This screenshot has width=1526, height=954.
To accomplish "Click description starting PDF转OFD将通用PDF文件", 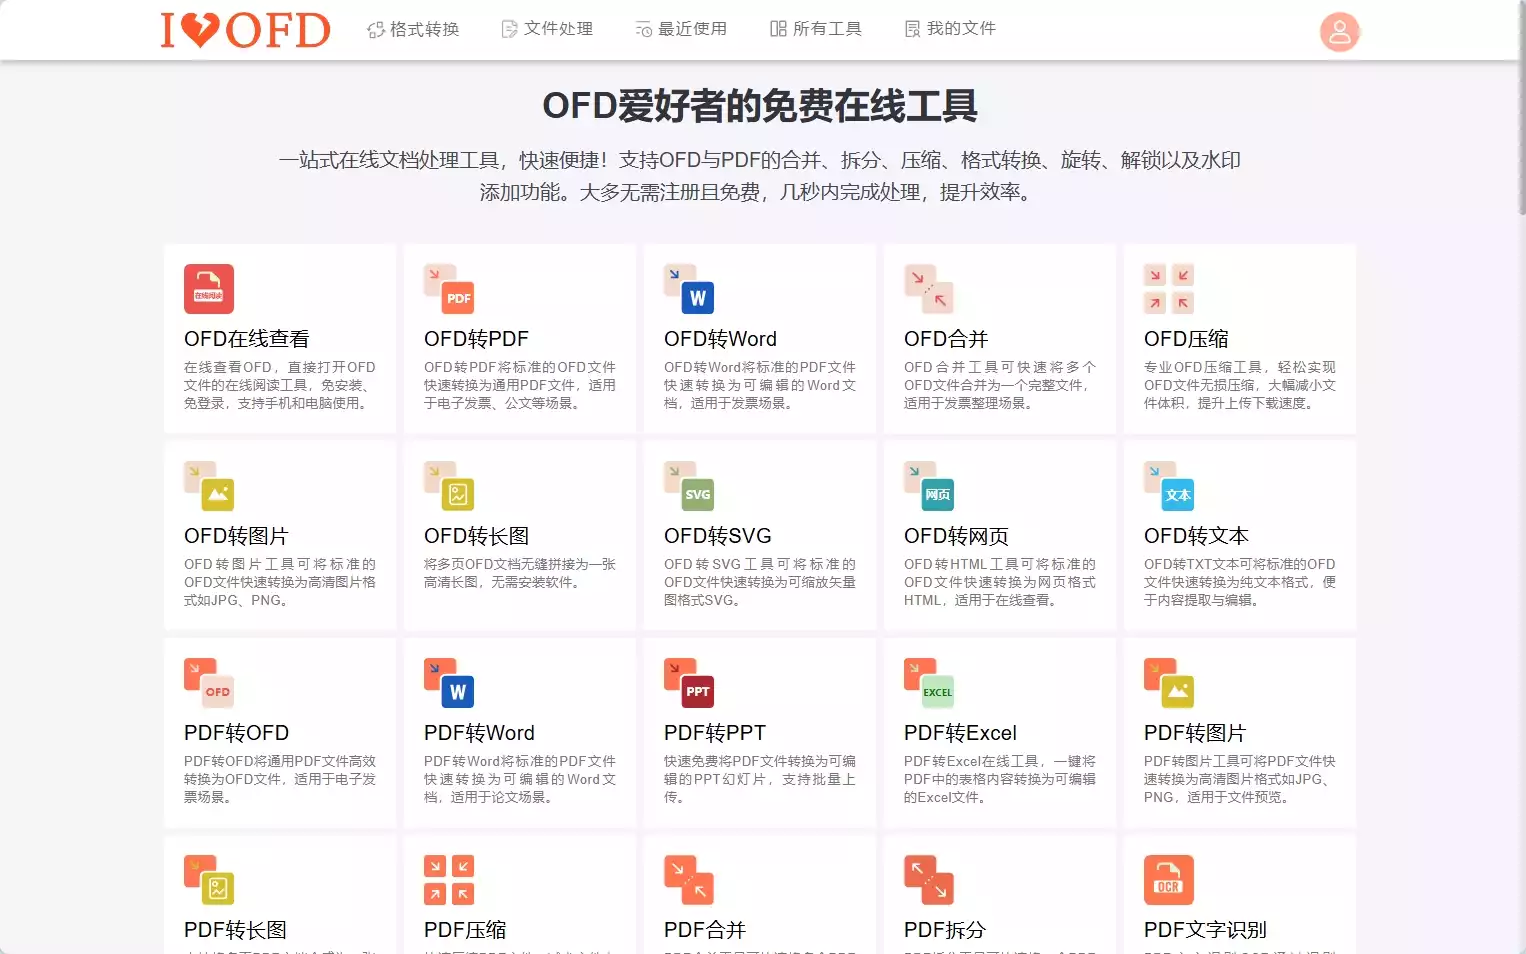I will pos(280,779).
